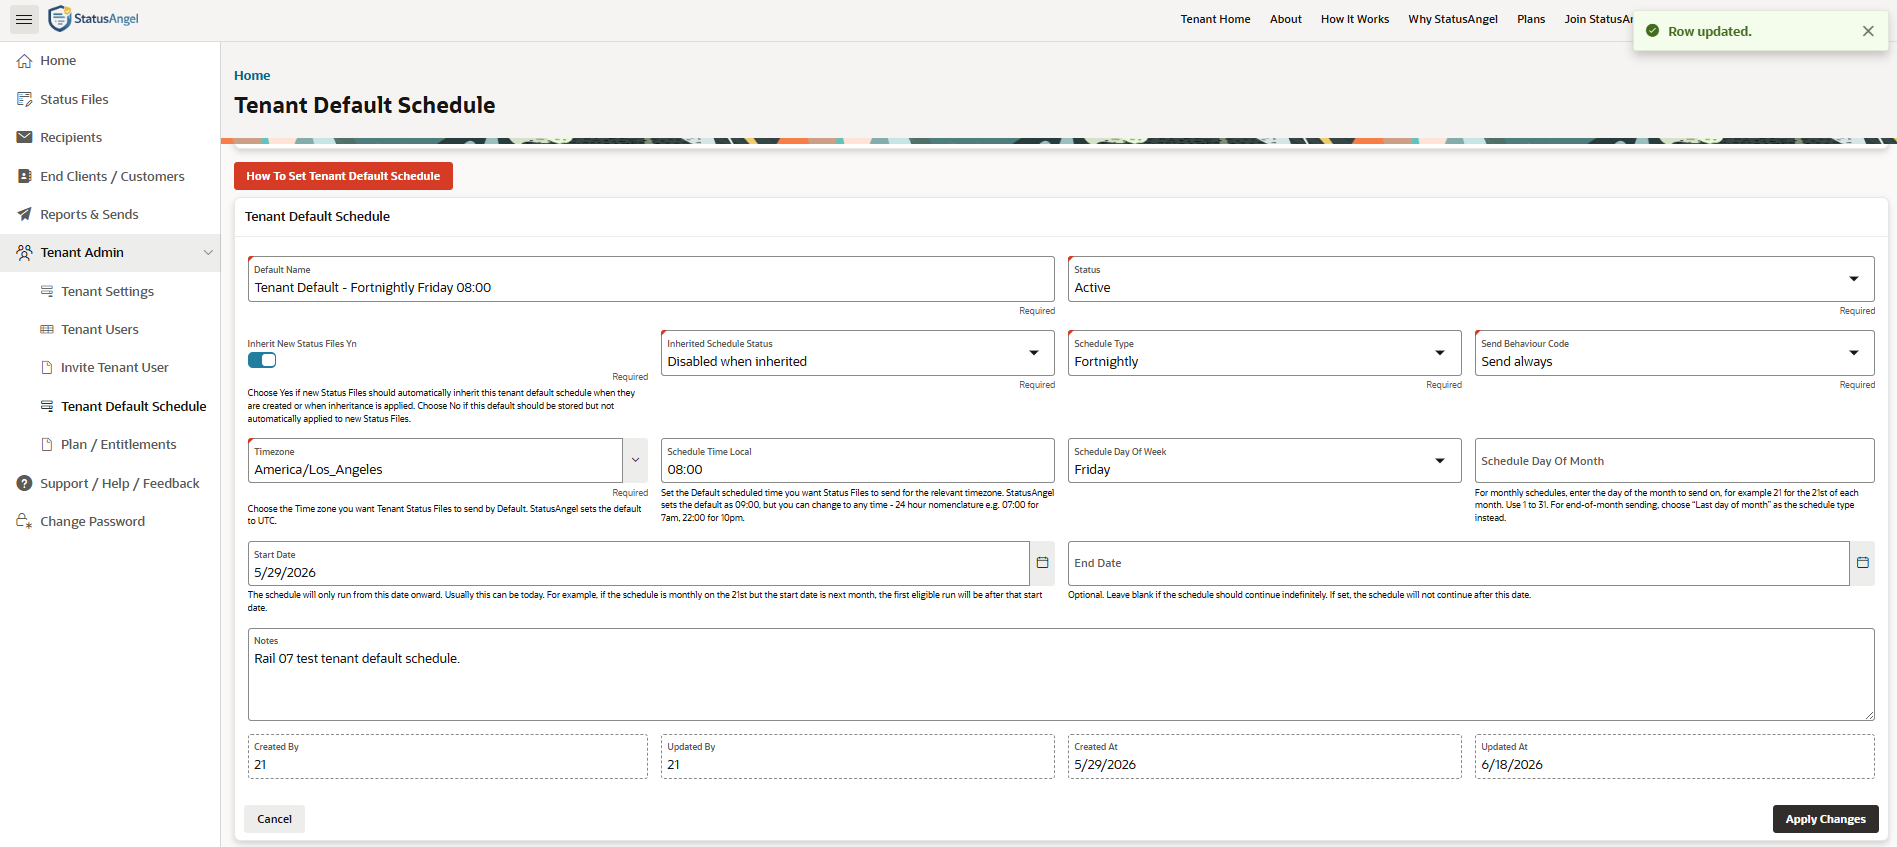Click the Support help question mark icon

pyautogui.click(x=25, y=483)
